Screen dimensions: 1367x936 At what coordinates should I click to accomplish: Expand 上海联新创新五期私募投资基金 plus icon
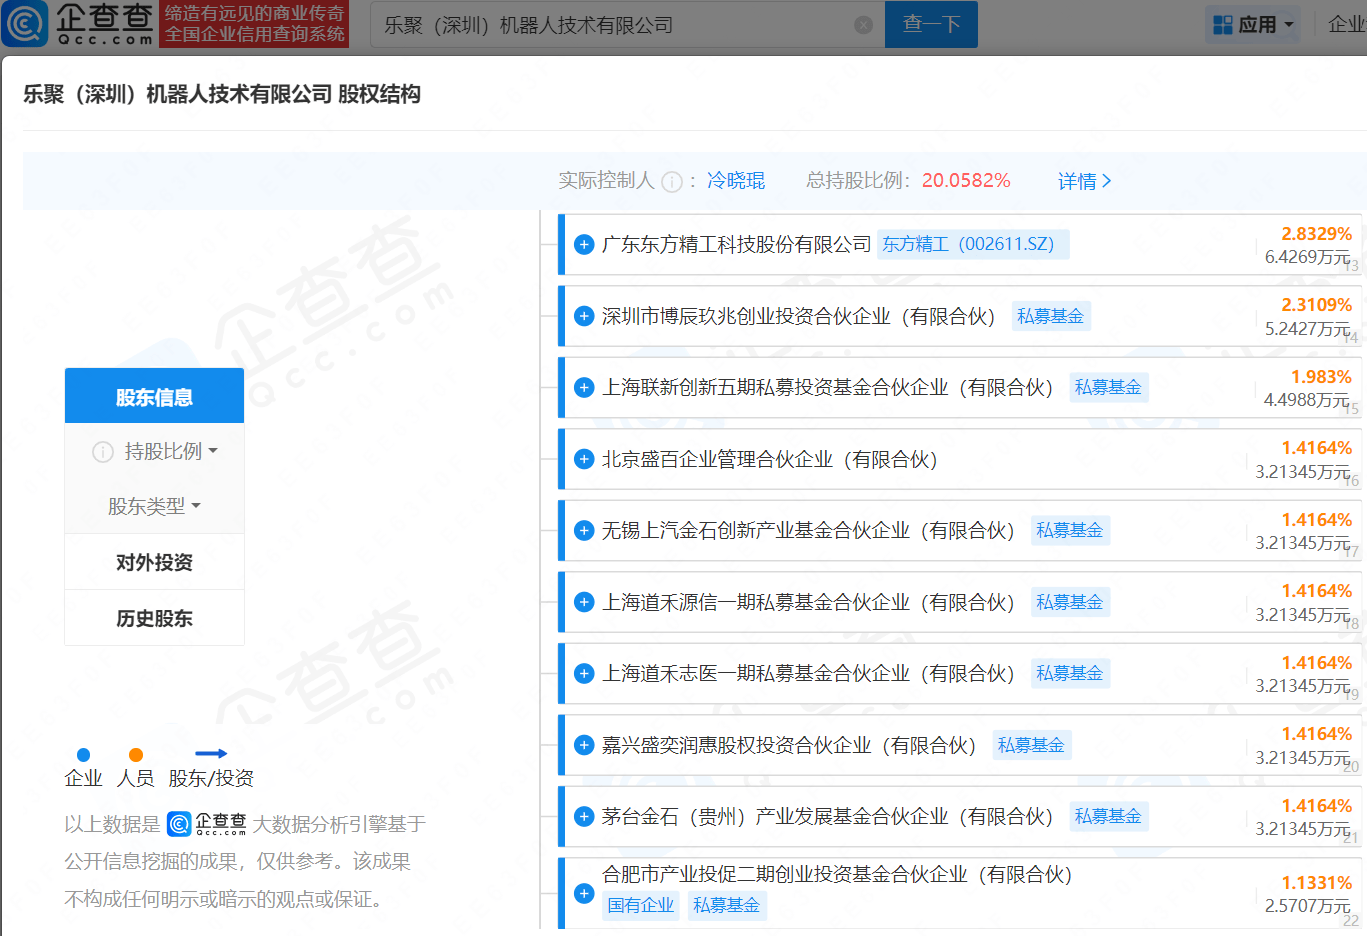point(585,388)
